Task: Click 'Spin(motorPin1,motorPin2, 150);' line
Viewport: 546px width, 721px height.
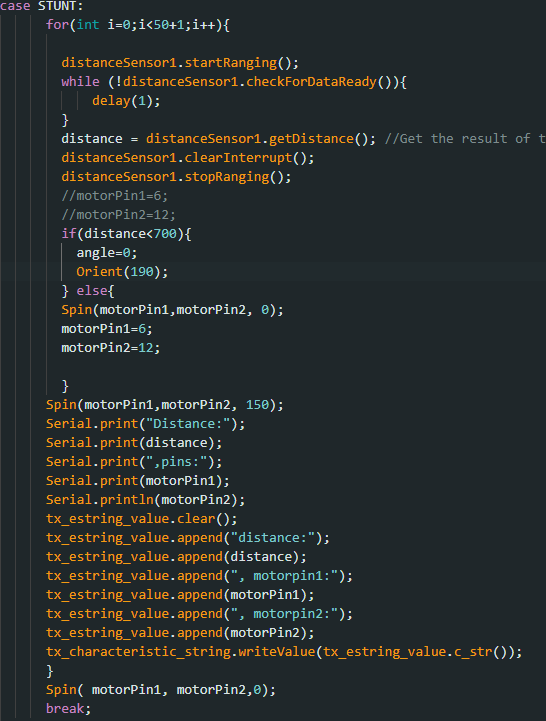Action: 165,405
